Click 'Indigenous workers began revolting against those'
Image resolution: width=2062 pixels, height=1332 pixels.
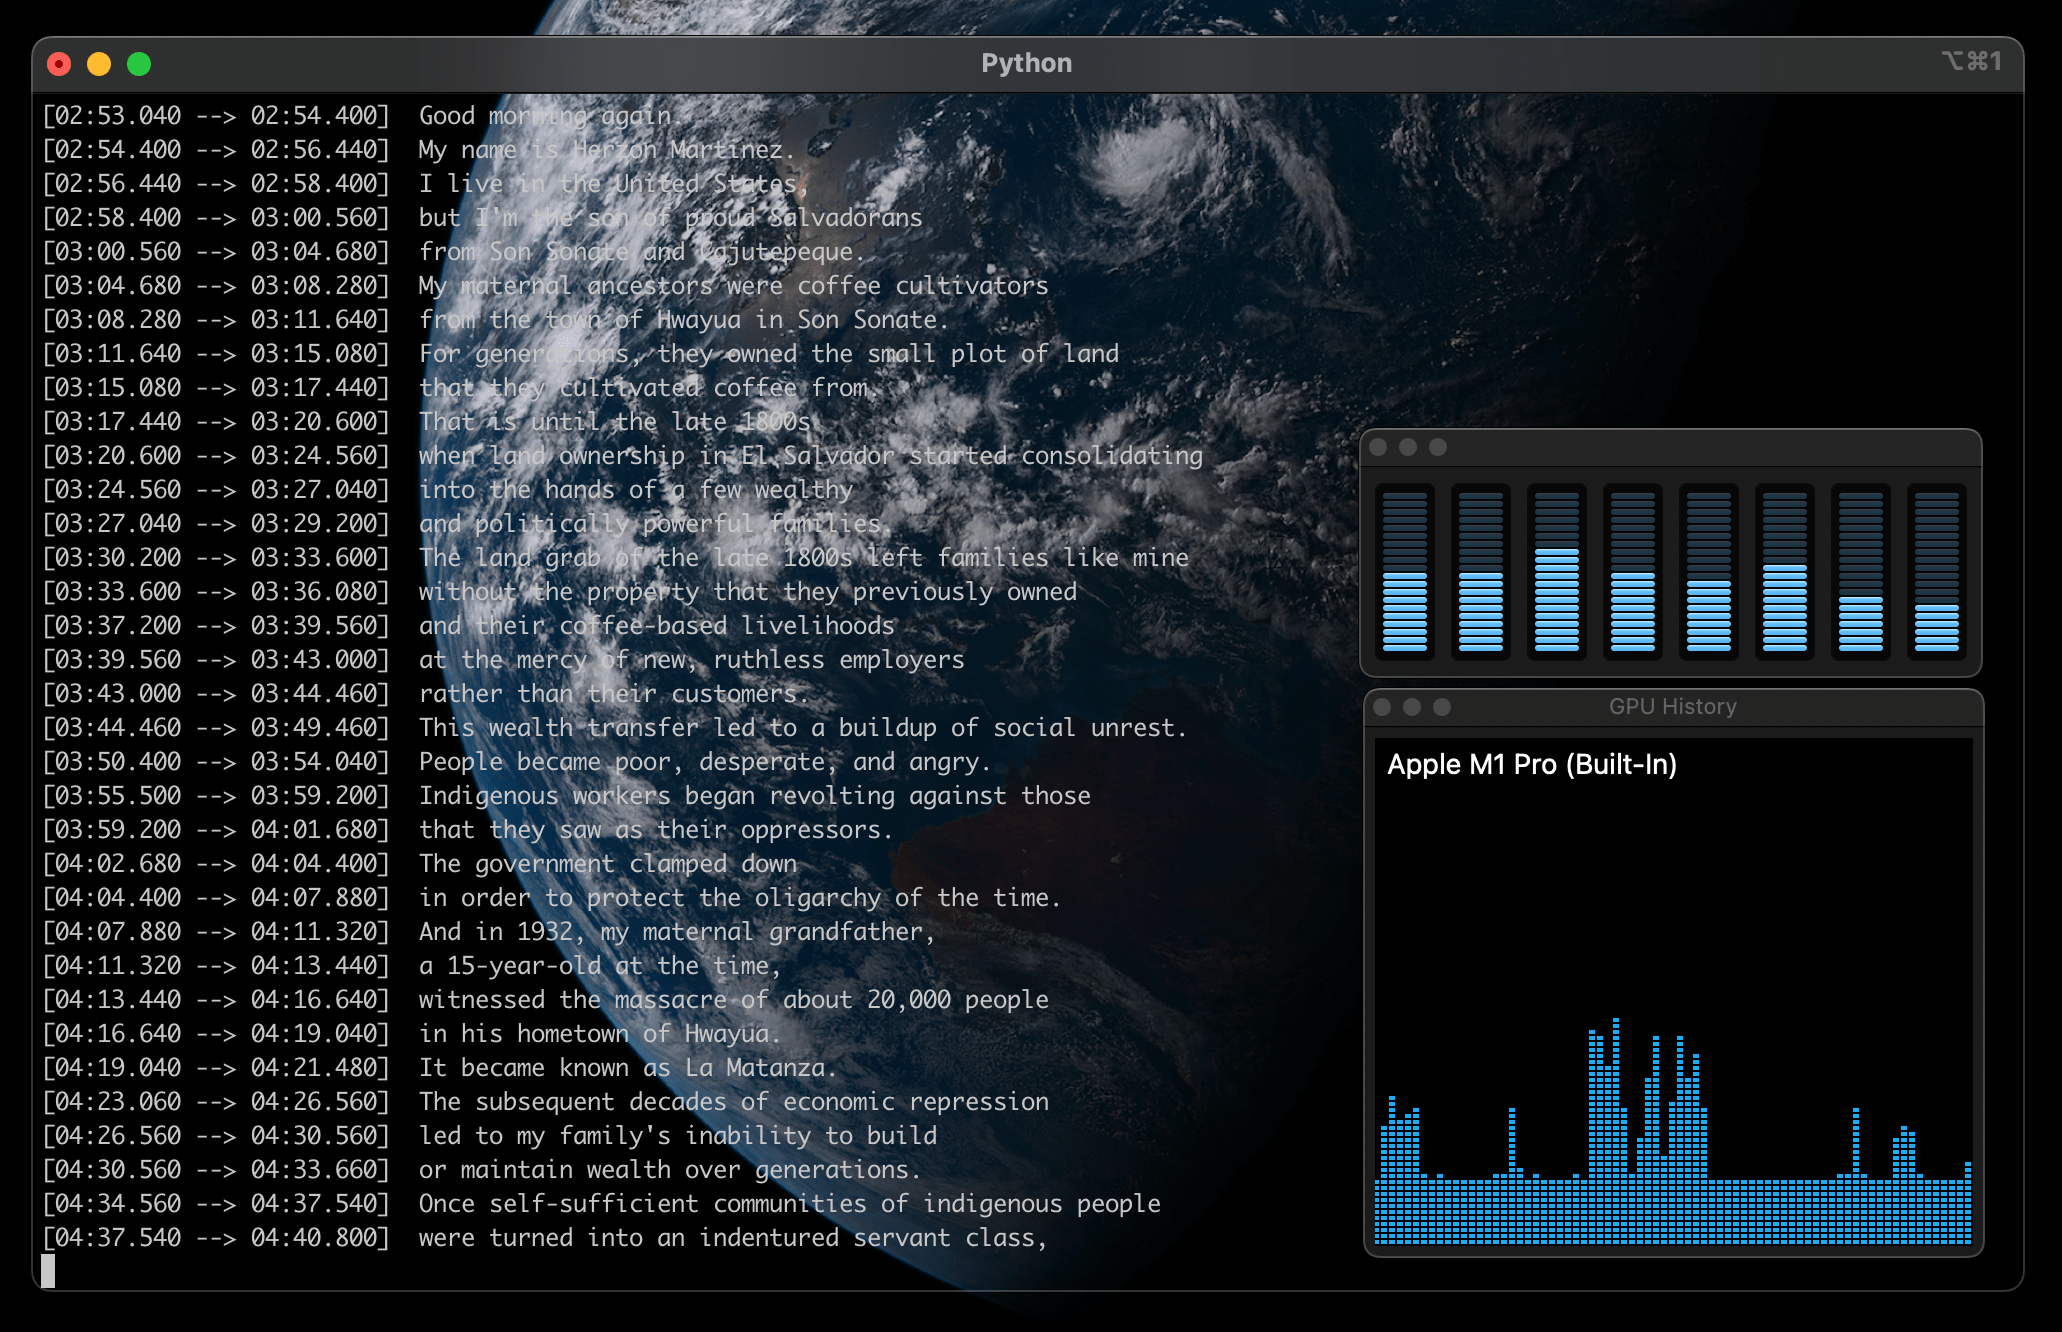click(x=755, y=796)
